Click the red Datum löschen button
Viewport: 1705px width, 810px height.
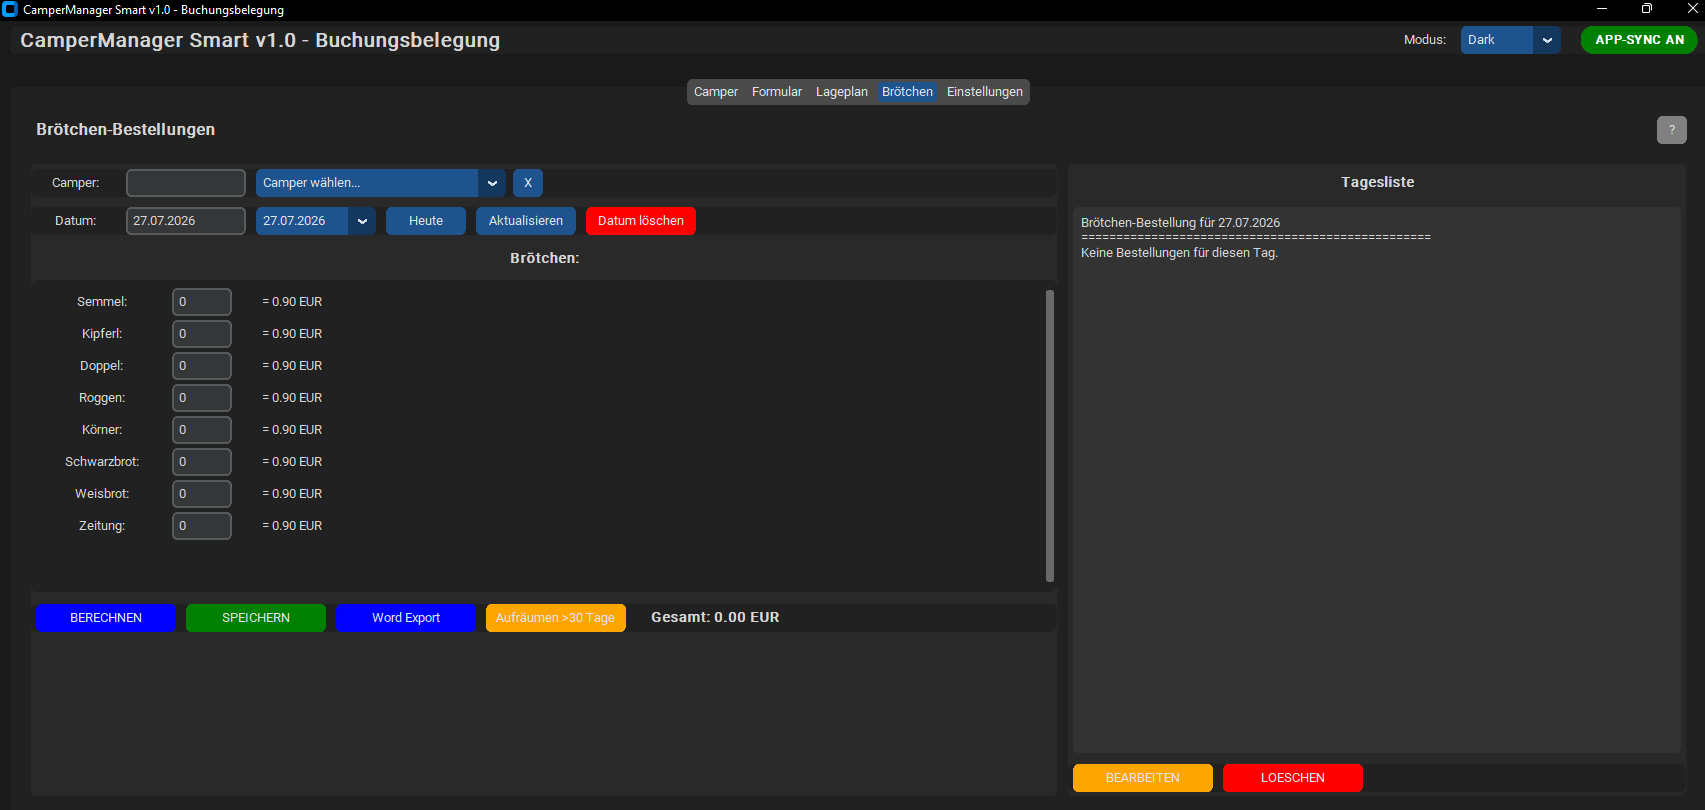tap(641, 221)
